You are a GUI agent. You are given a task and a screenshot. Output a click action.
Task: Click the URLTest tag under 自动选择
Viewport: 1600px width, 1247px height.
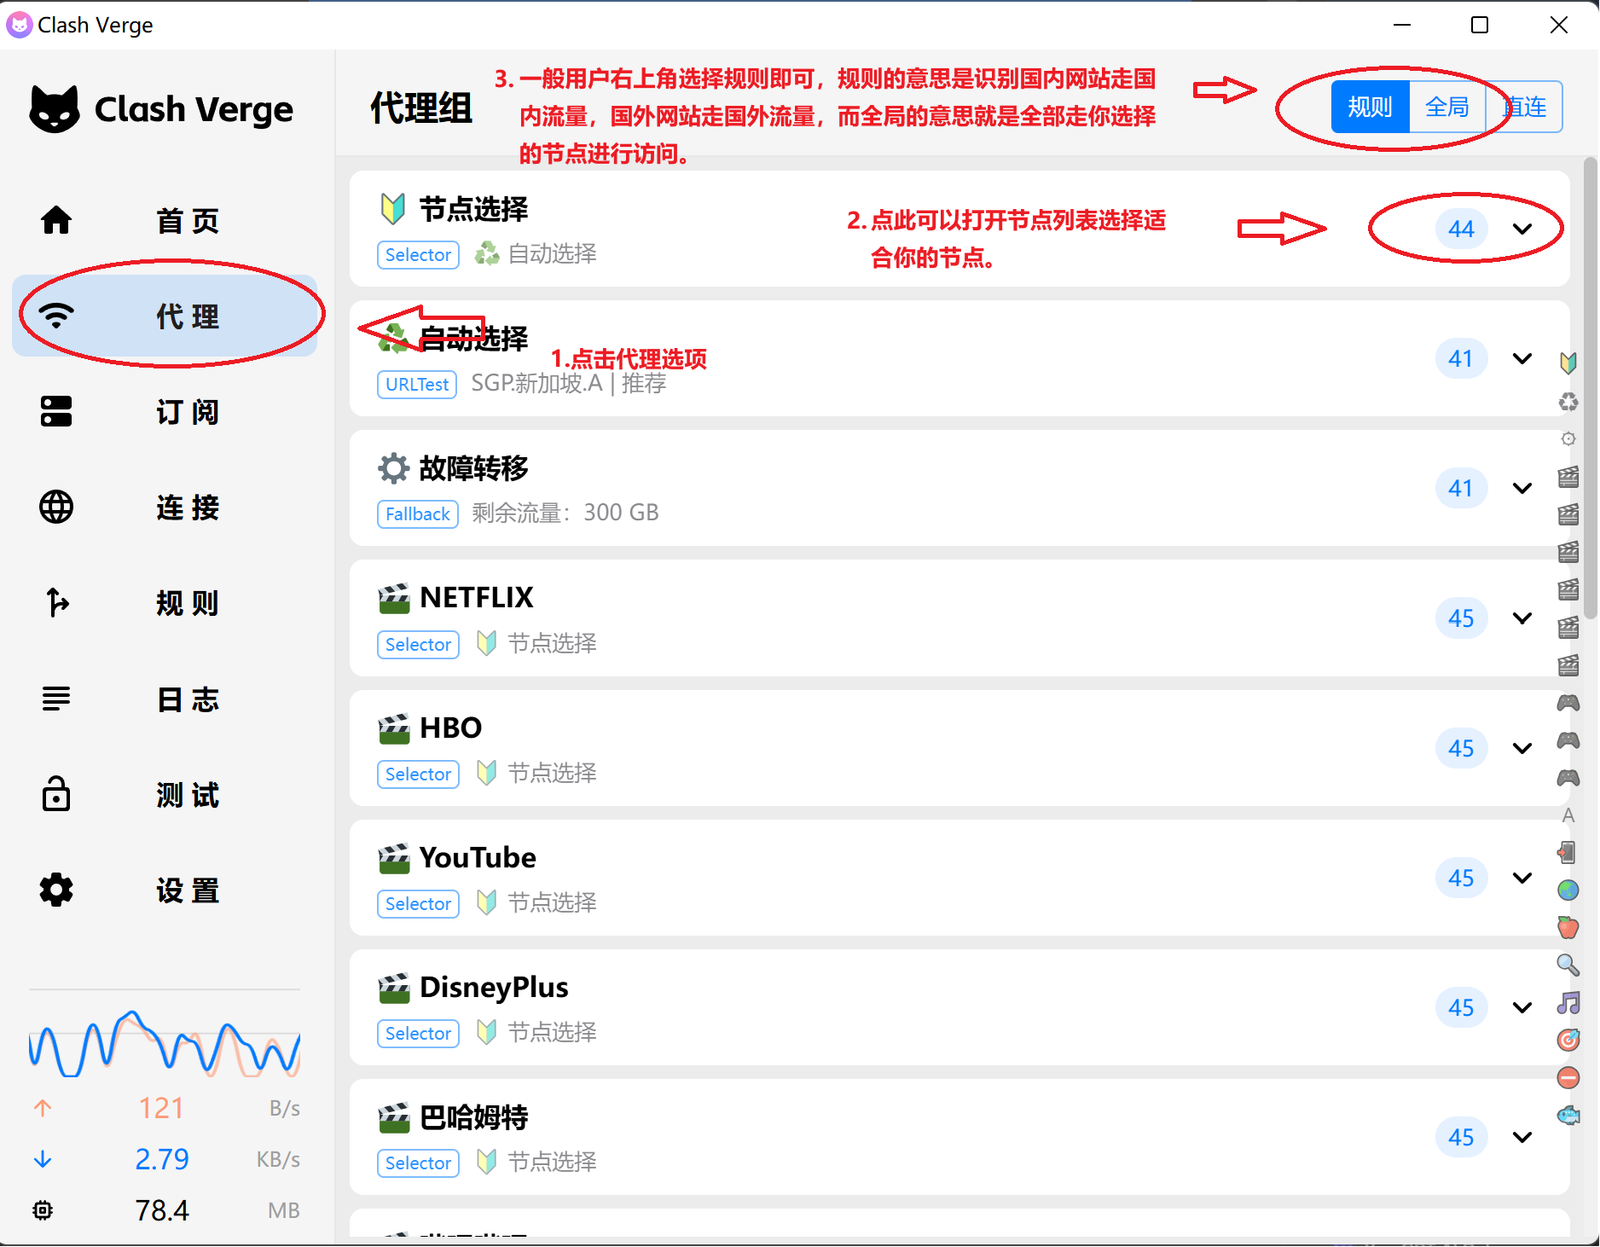[417, 385]
